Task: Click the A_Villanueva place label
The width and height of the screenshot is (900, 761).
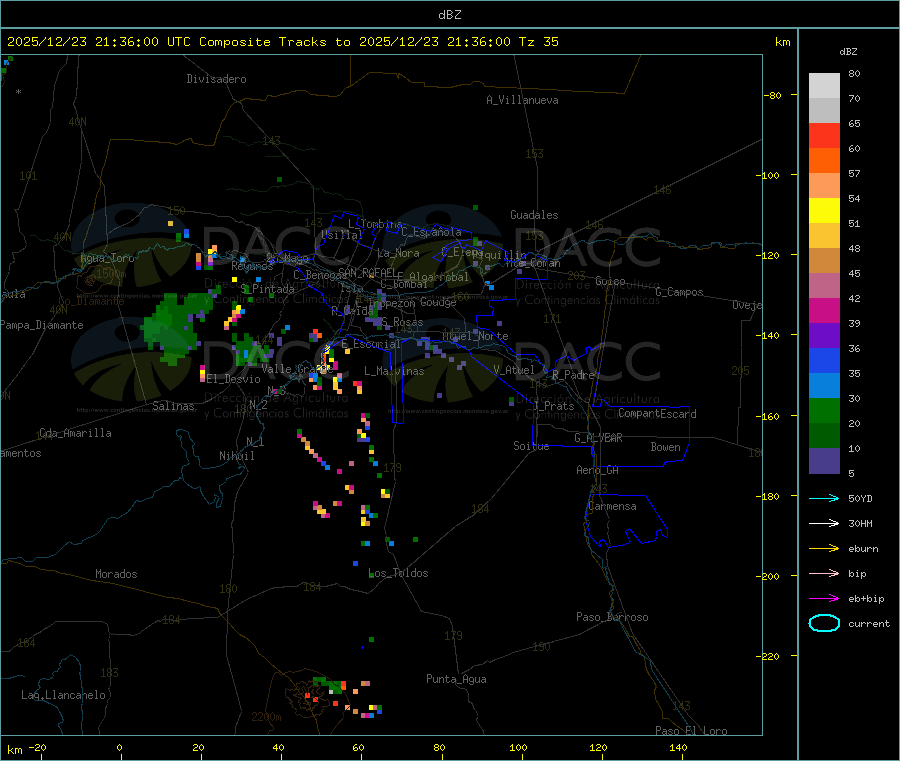Action: (x=522, y=100)
